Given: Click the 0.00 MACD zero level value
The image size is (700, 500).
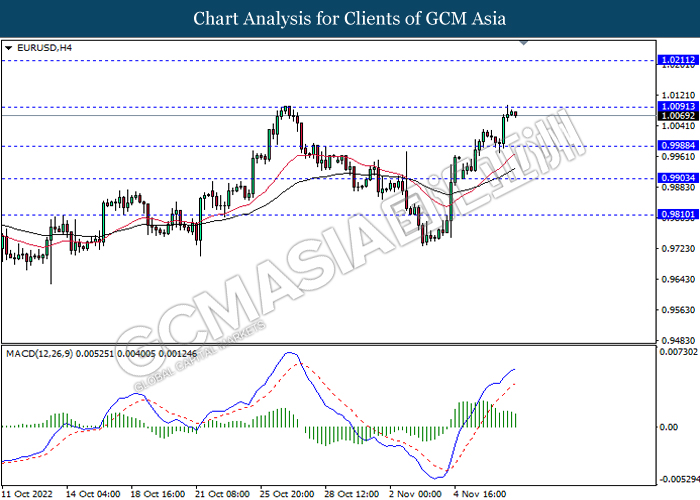Looking at the screenshot, I should tap(668, 427).
